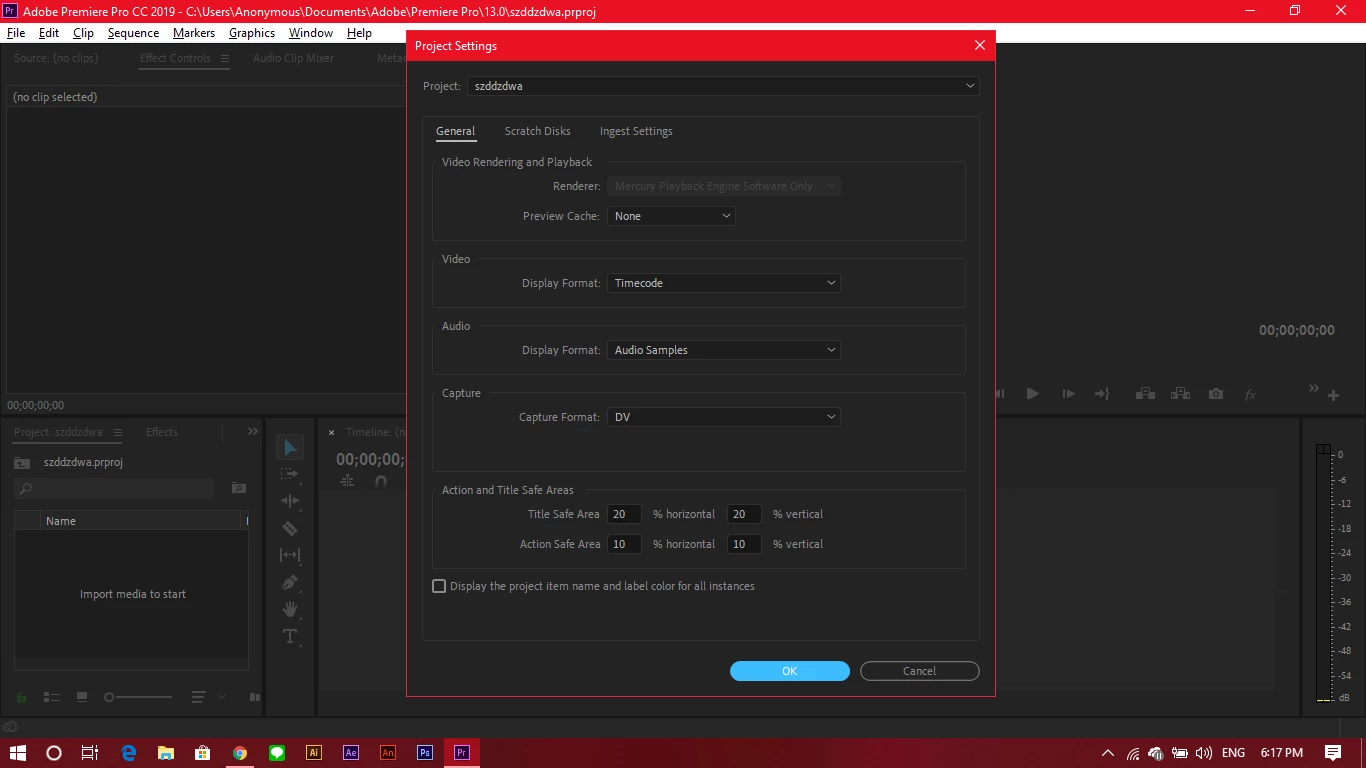Screen dimensions: 1366x768
Task: Toggle project item name and label checkbox
Action: tap(439, 586)
